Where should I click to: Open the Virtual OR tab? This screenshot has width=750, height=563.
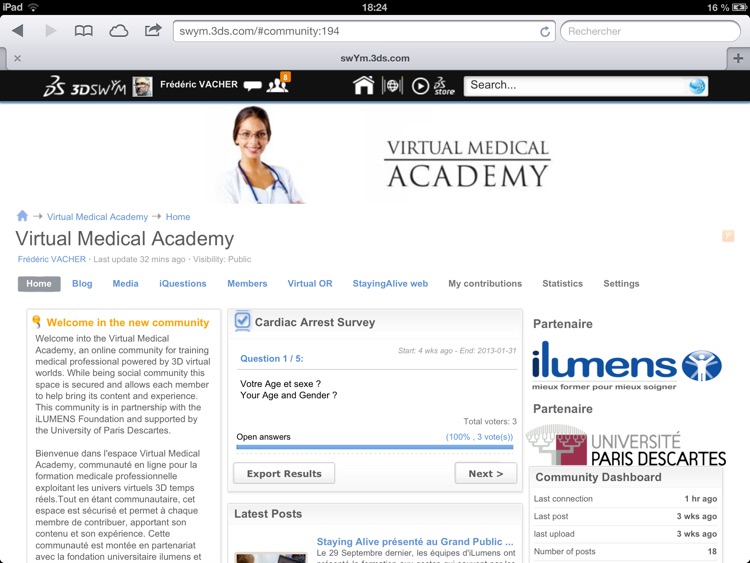(310, 284)
